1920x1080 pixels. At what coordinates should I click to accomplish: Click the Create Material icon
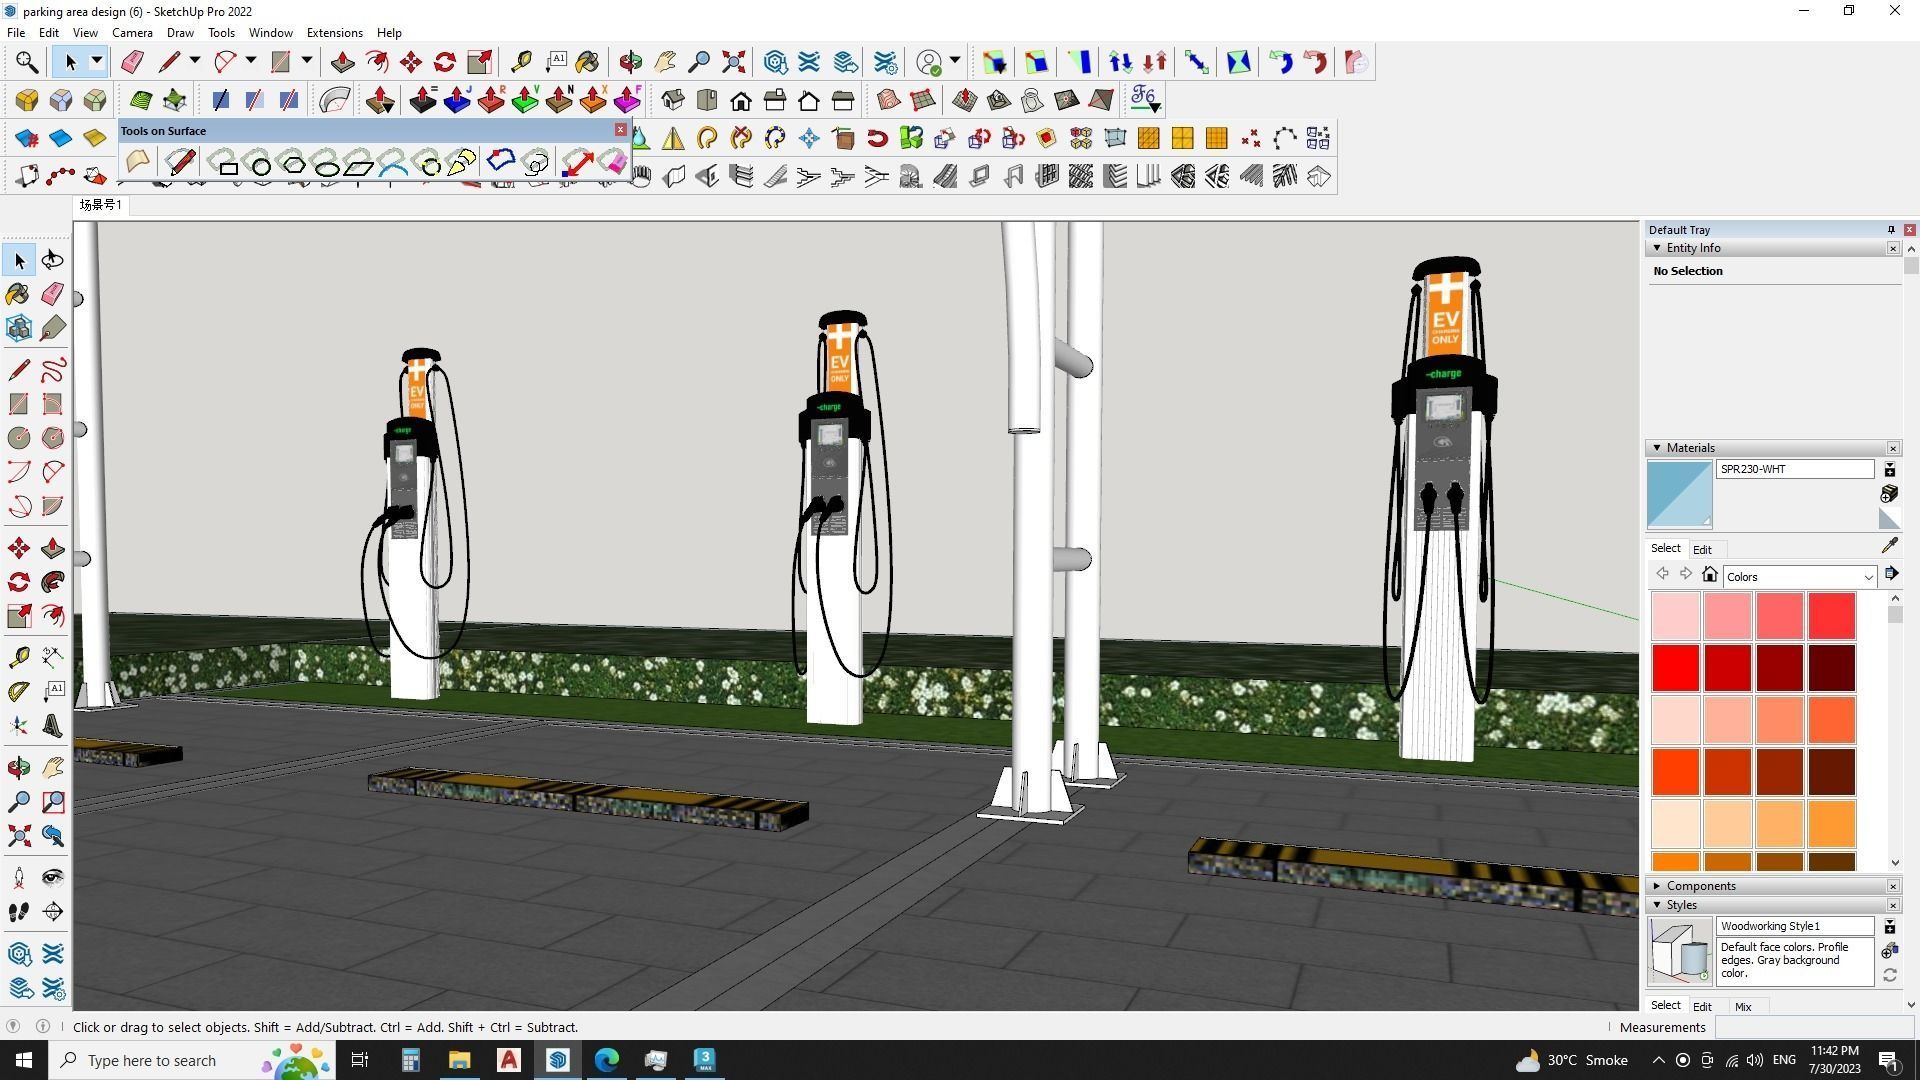(1889, 494)
